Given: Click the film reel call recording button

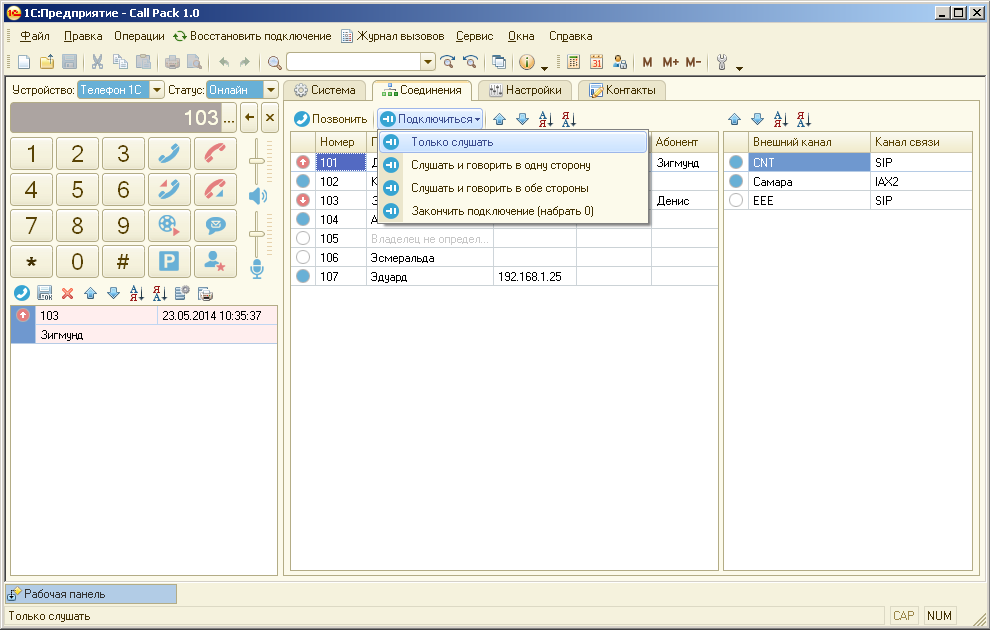Looking at the screenshot, I should (x=169, y=225).
